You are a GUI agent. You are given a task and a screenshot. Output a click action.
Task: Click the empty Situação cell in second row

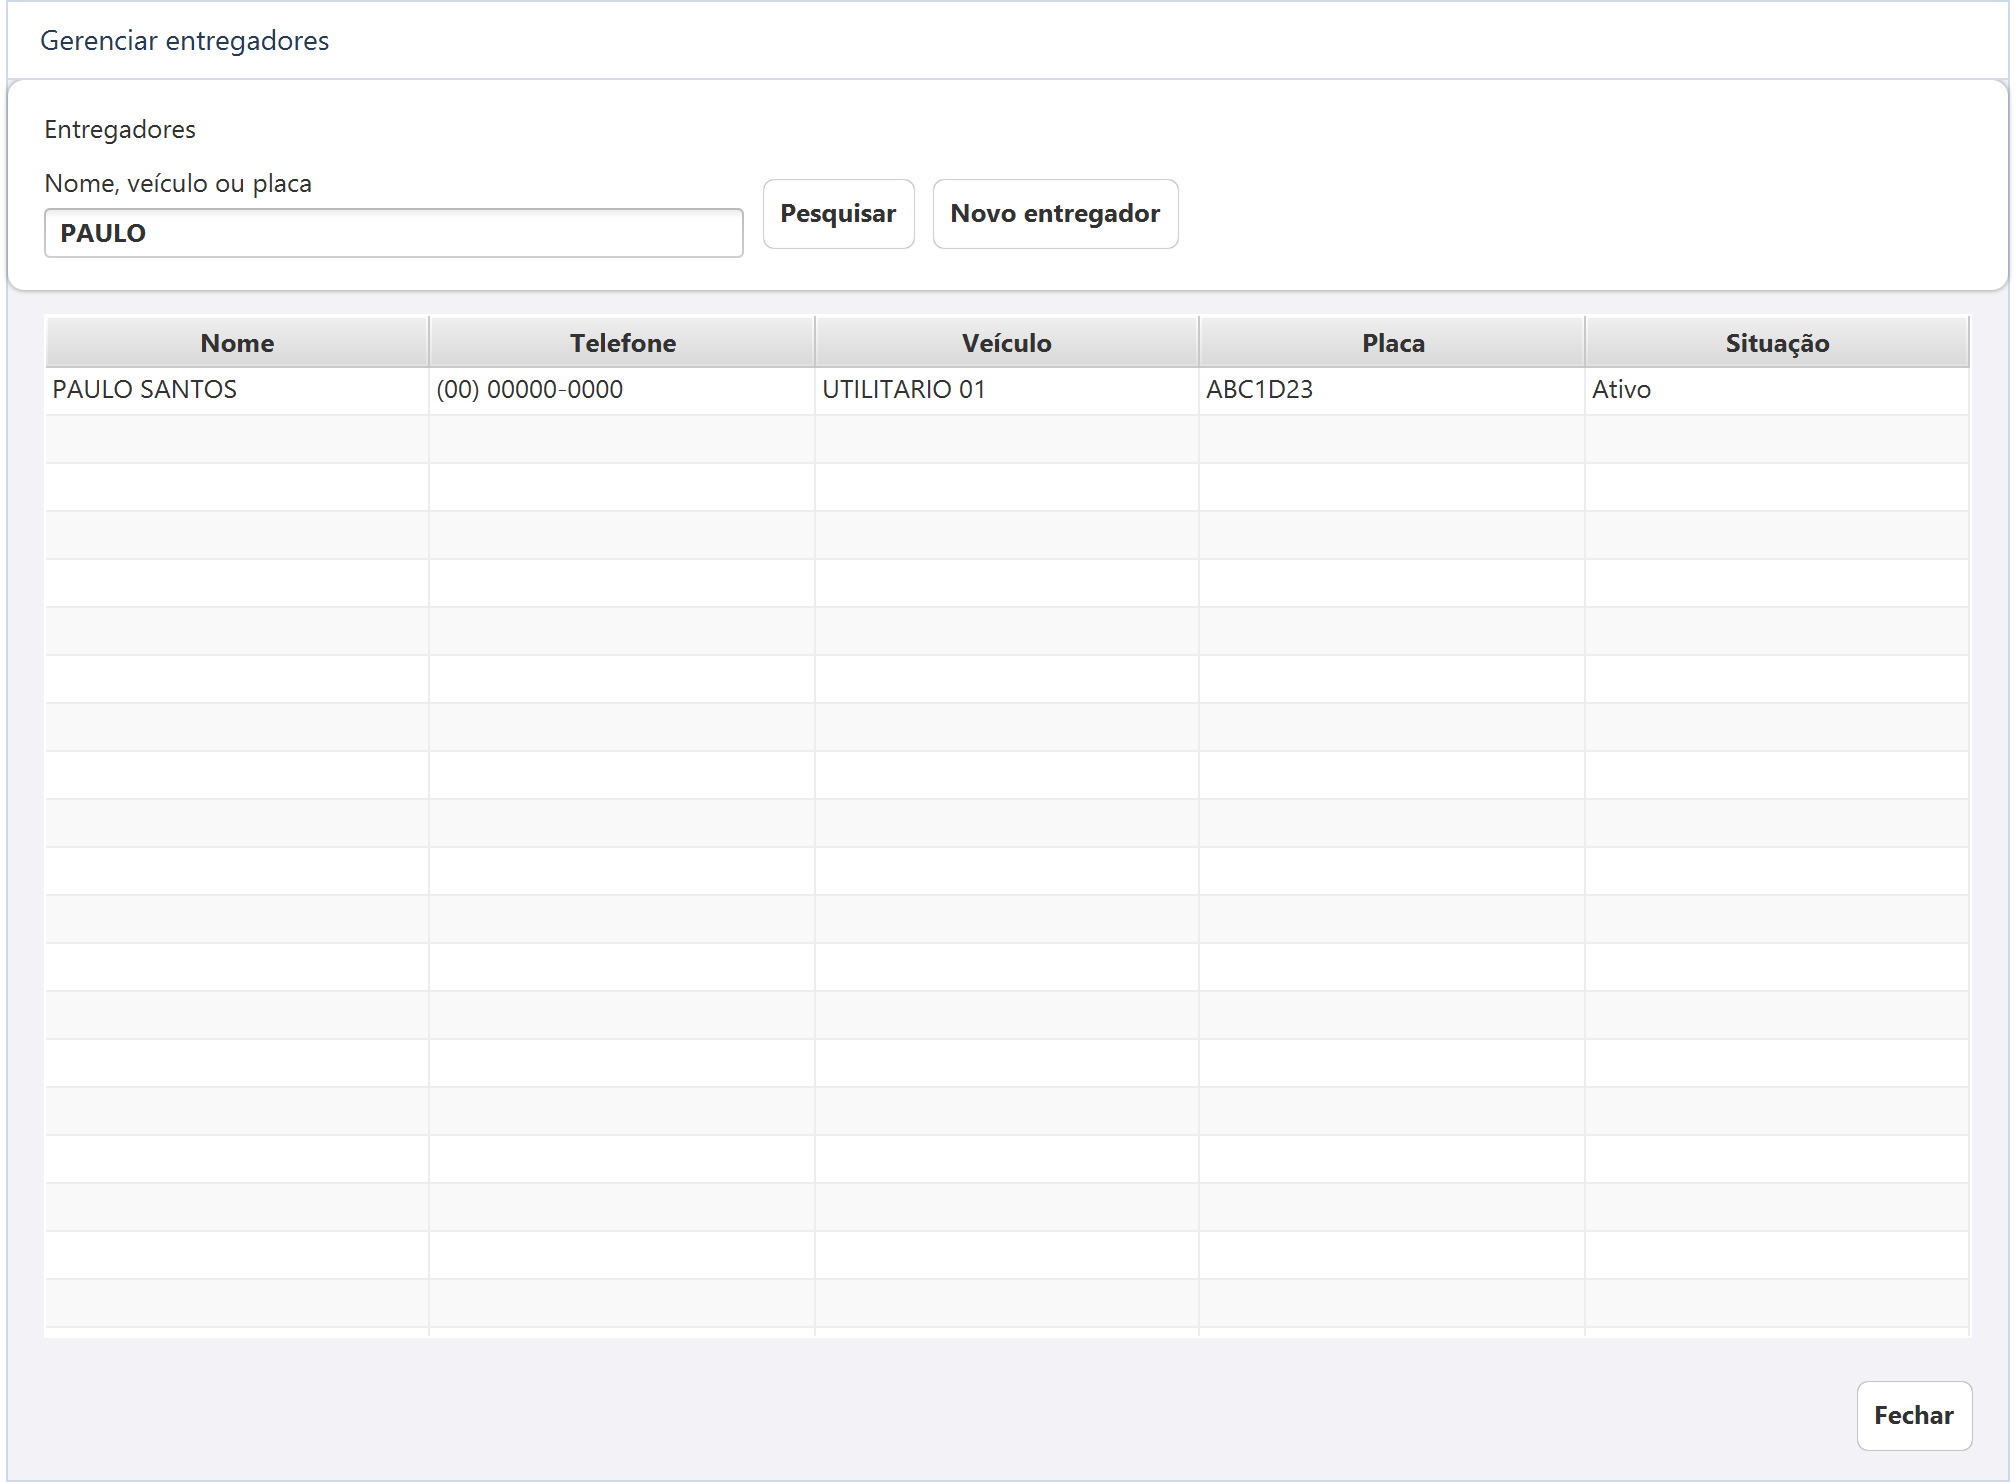click(1777, 439)
